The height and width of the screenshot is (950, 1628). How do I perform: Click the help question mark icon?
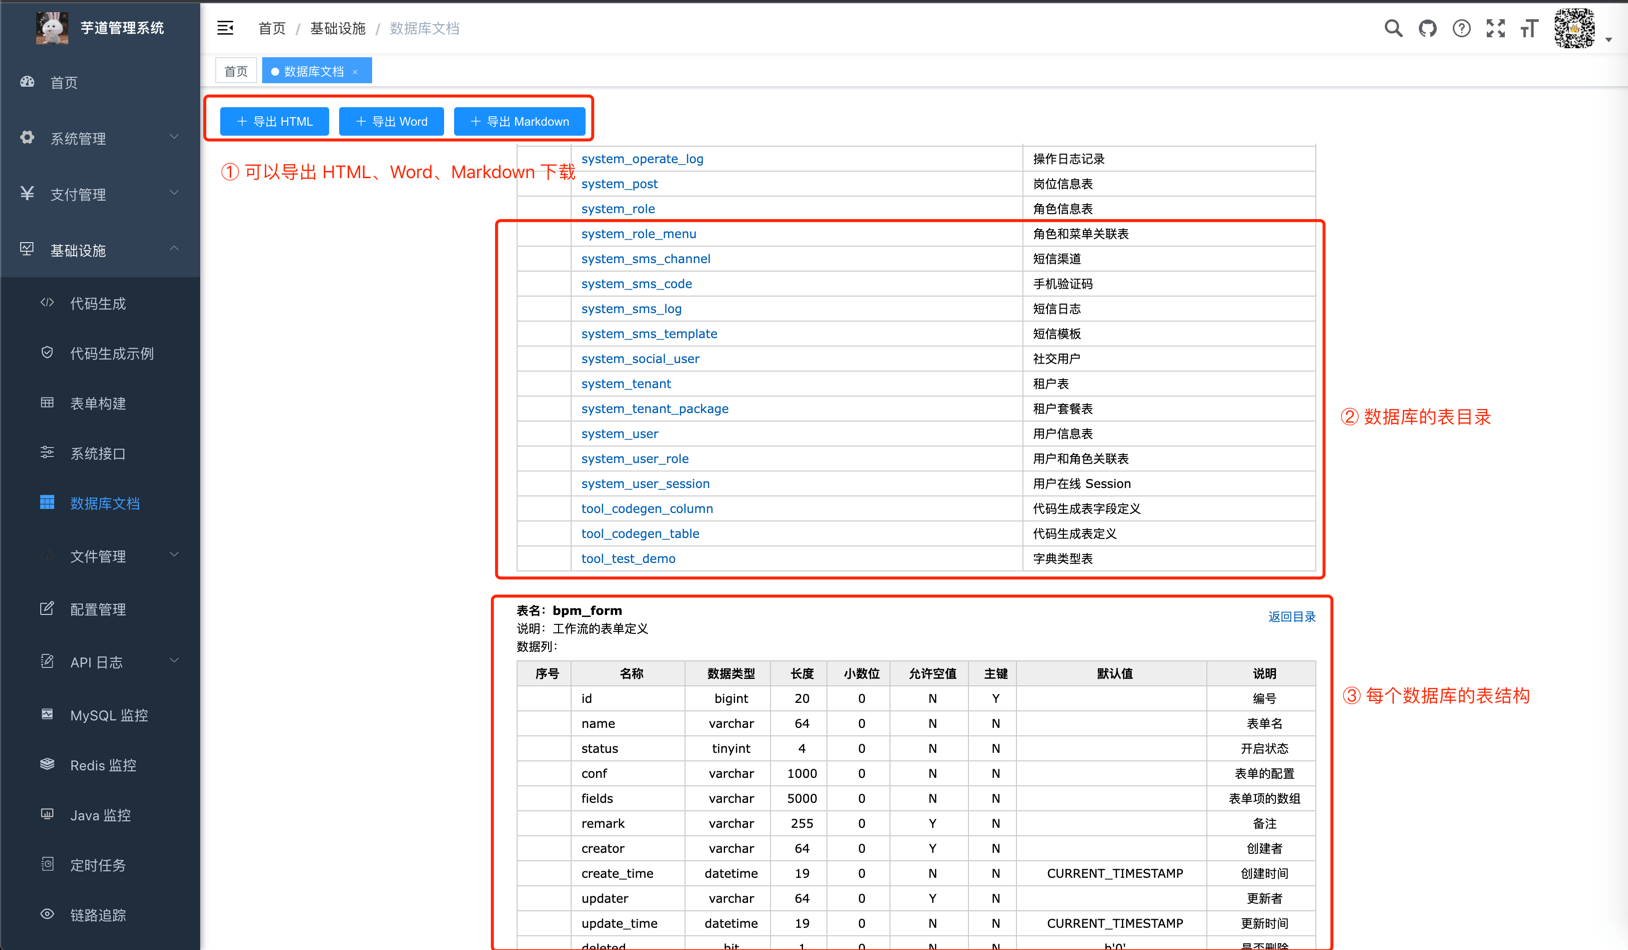pos(1461,29)
